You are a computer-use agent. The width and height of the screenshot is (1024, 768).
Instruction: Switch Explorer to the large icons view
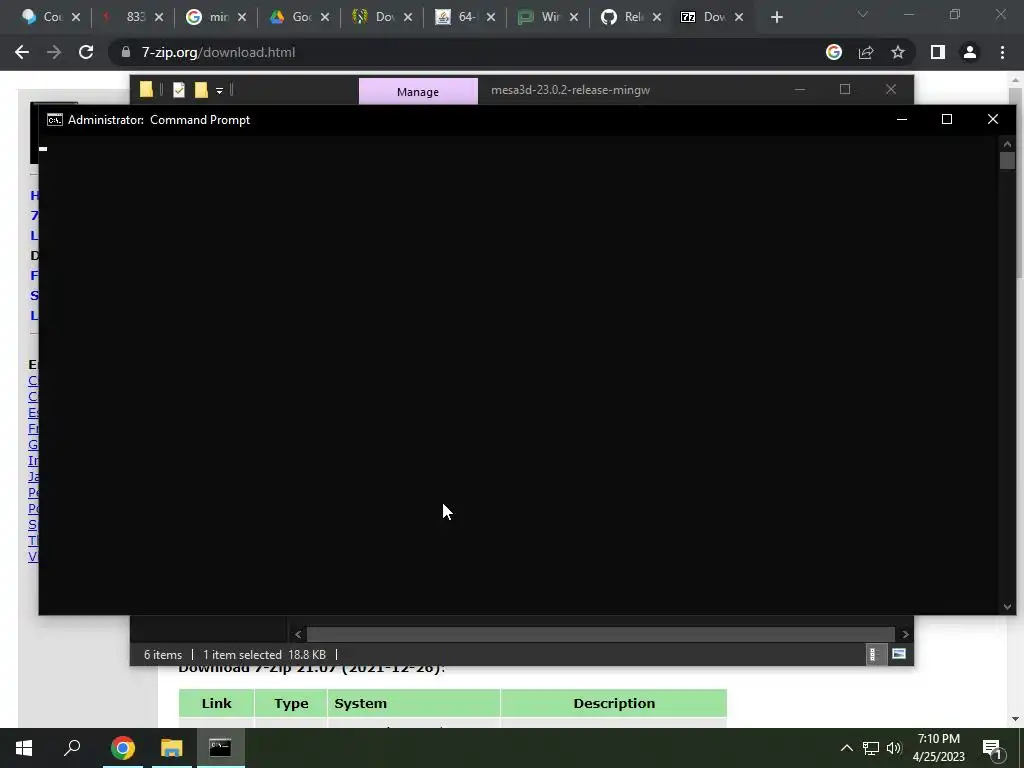pyautogui.click(x=899, y=654)
